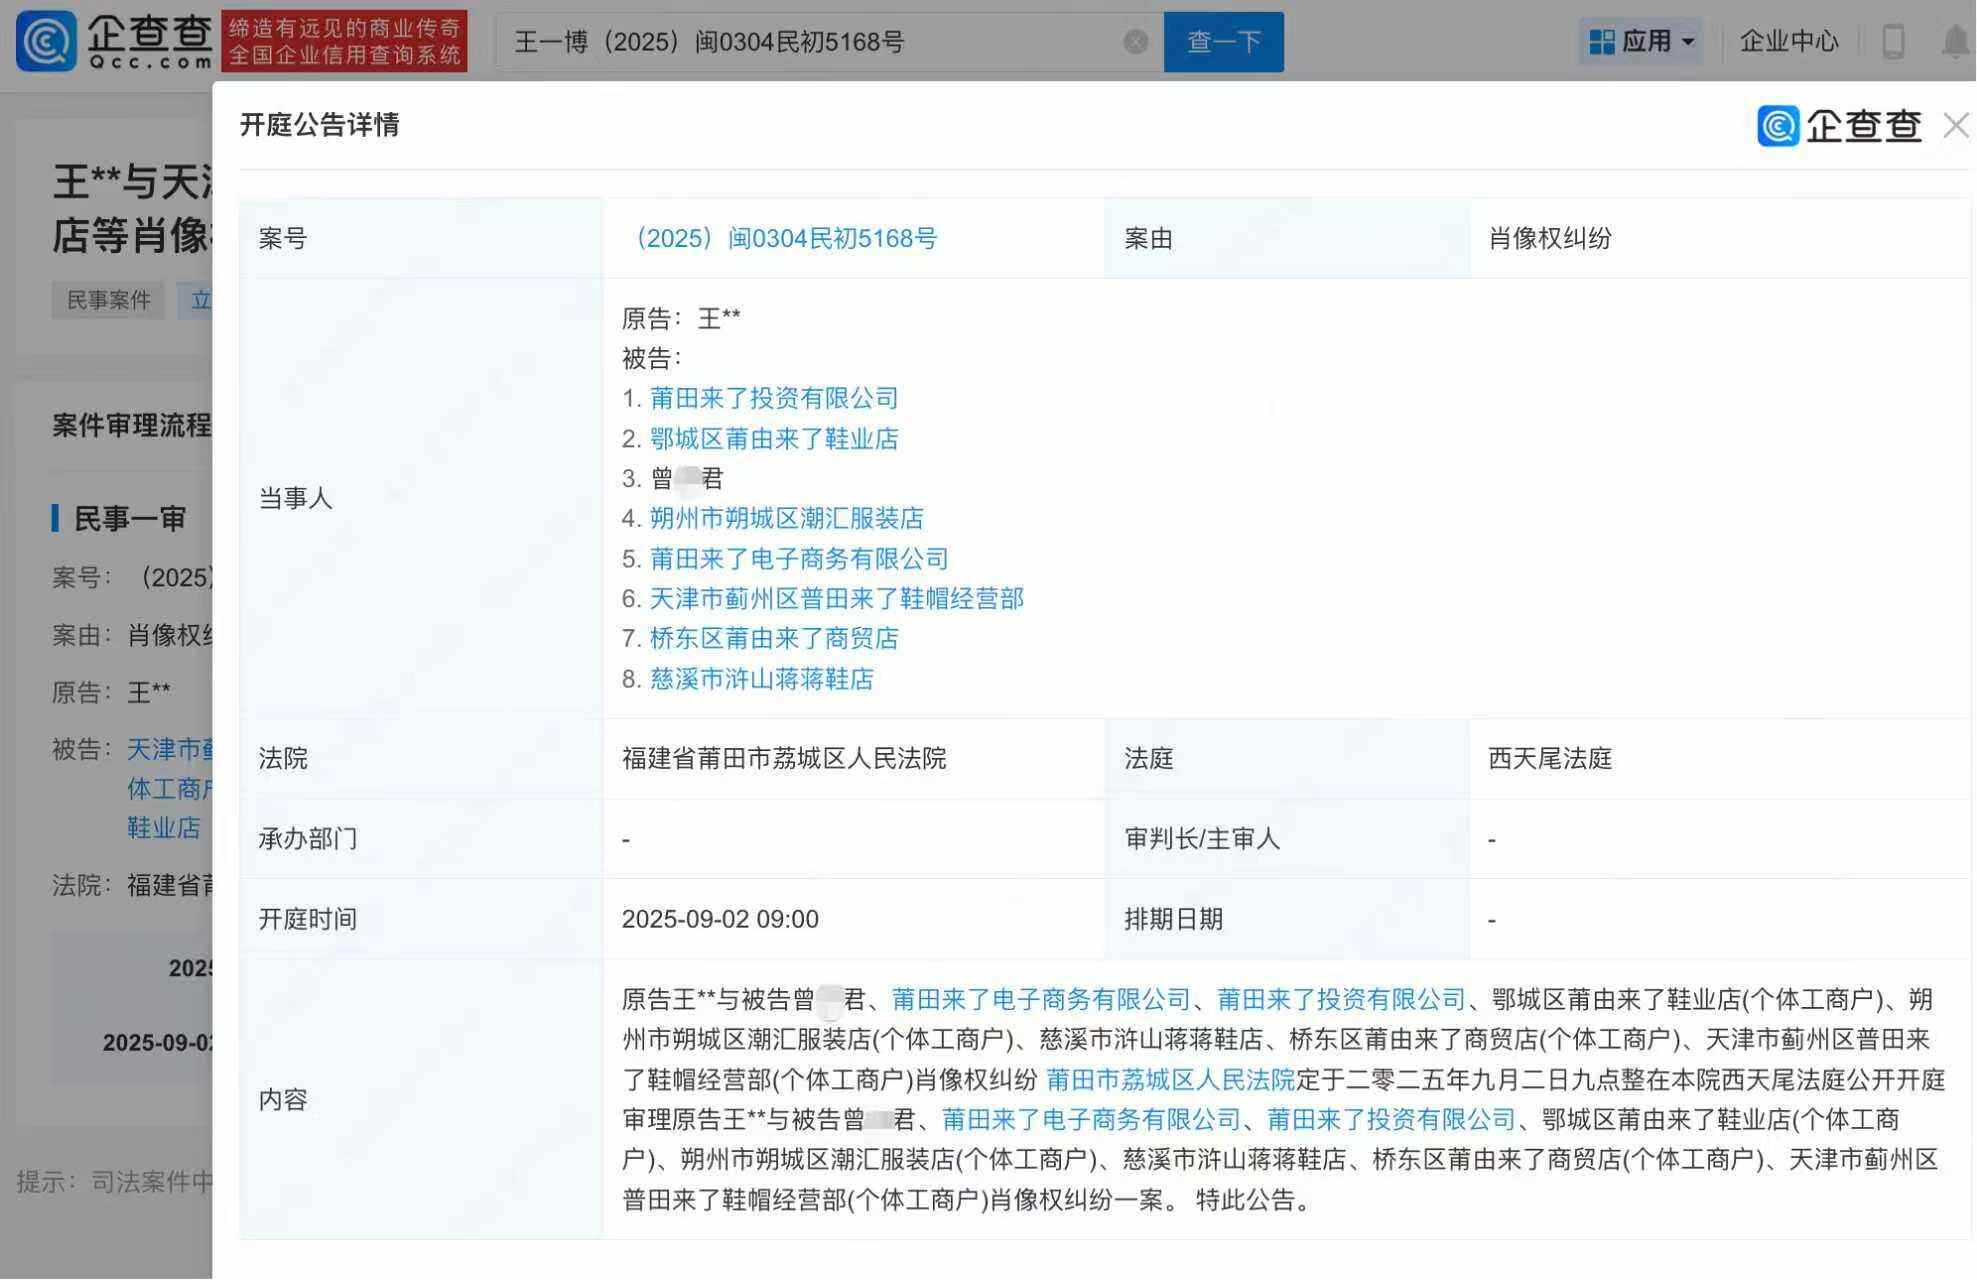Open 鄂城区莆由来了鞋业店 link
Image resolution: width=1977 pixels, height=1280 pixels.
[773, 438]
